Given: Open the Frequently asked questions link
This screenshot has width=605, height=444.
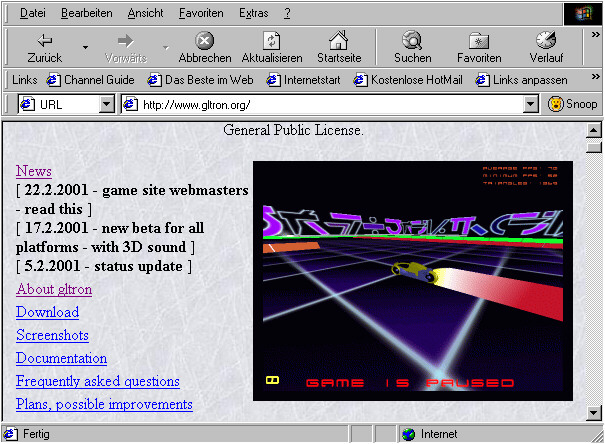Looking at the screenshot, I should click(97, 381).
